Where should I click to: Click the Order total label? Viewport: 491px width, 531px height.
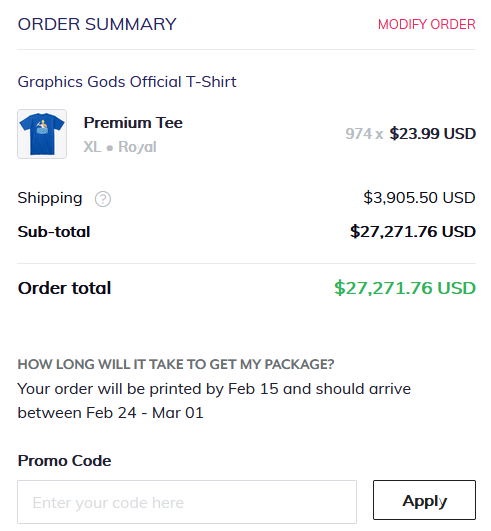click(x=64, y=288)
